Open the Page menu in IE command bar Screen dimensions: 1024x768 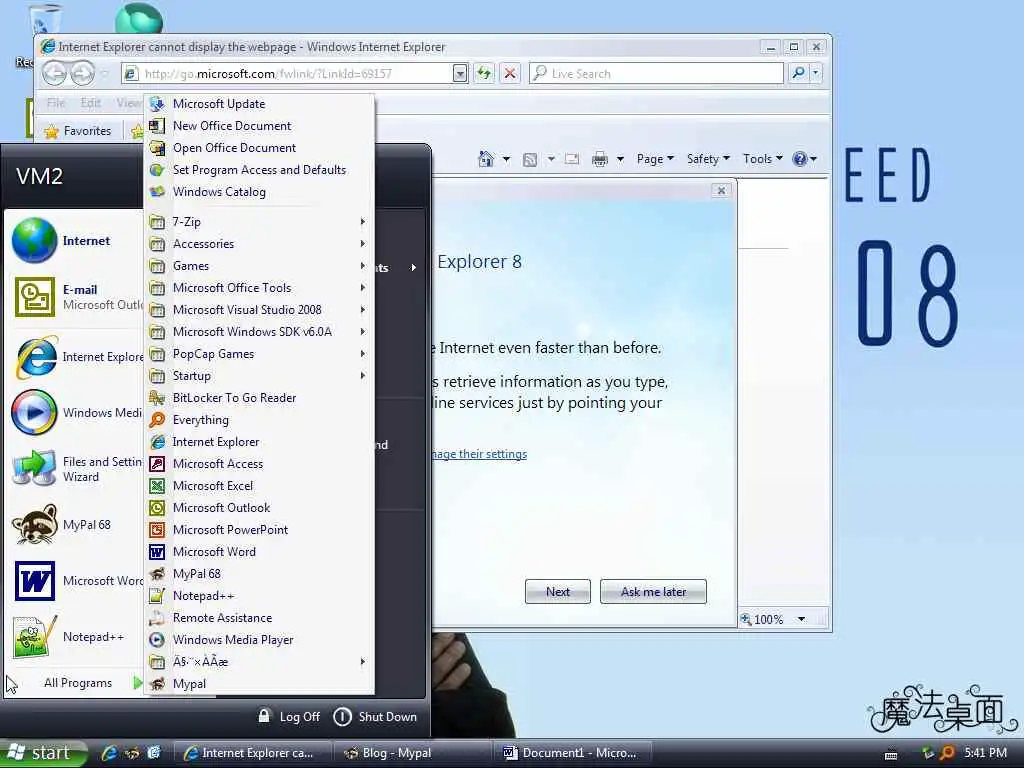(655, 159)
